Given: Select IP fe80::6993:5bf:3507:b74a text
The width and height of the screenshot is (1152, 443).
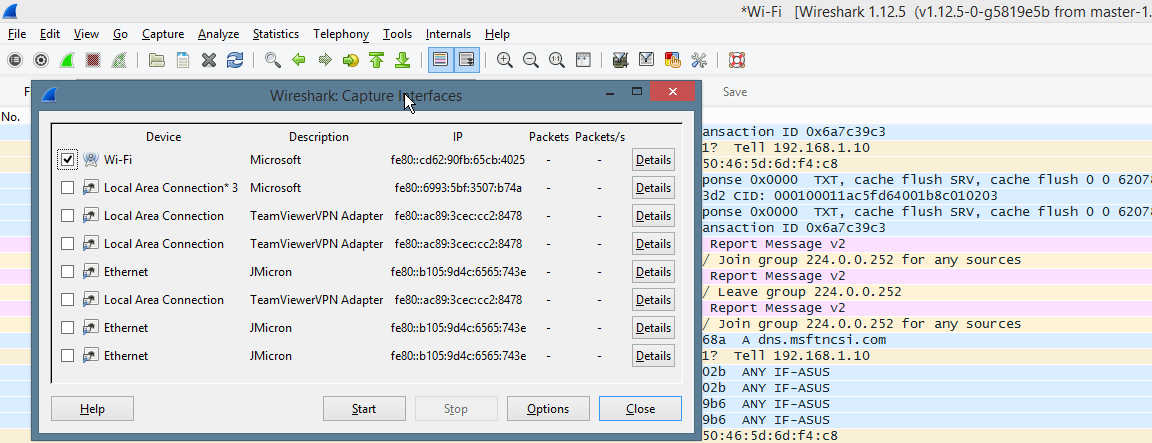Looking at the screenshot, I should tap(458, 187).
